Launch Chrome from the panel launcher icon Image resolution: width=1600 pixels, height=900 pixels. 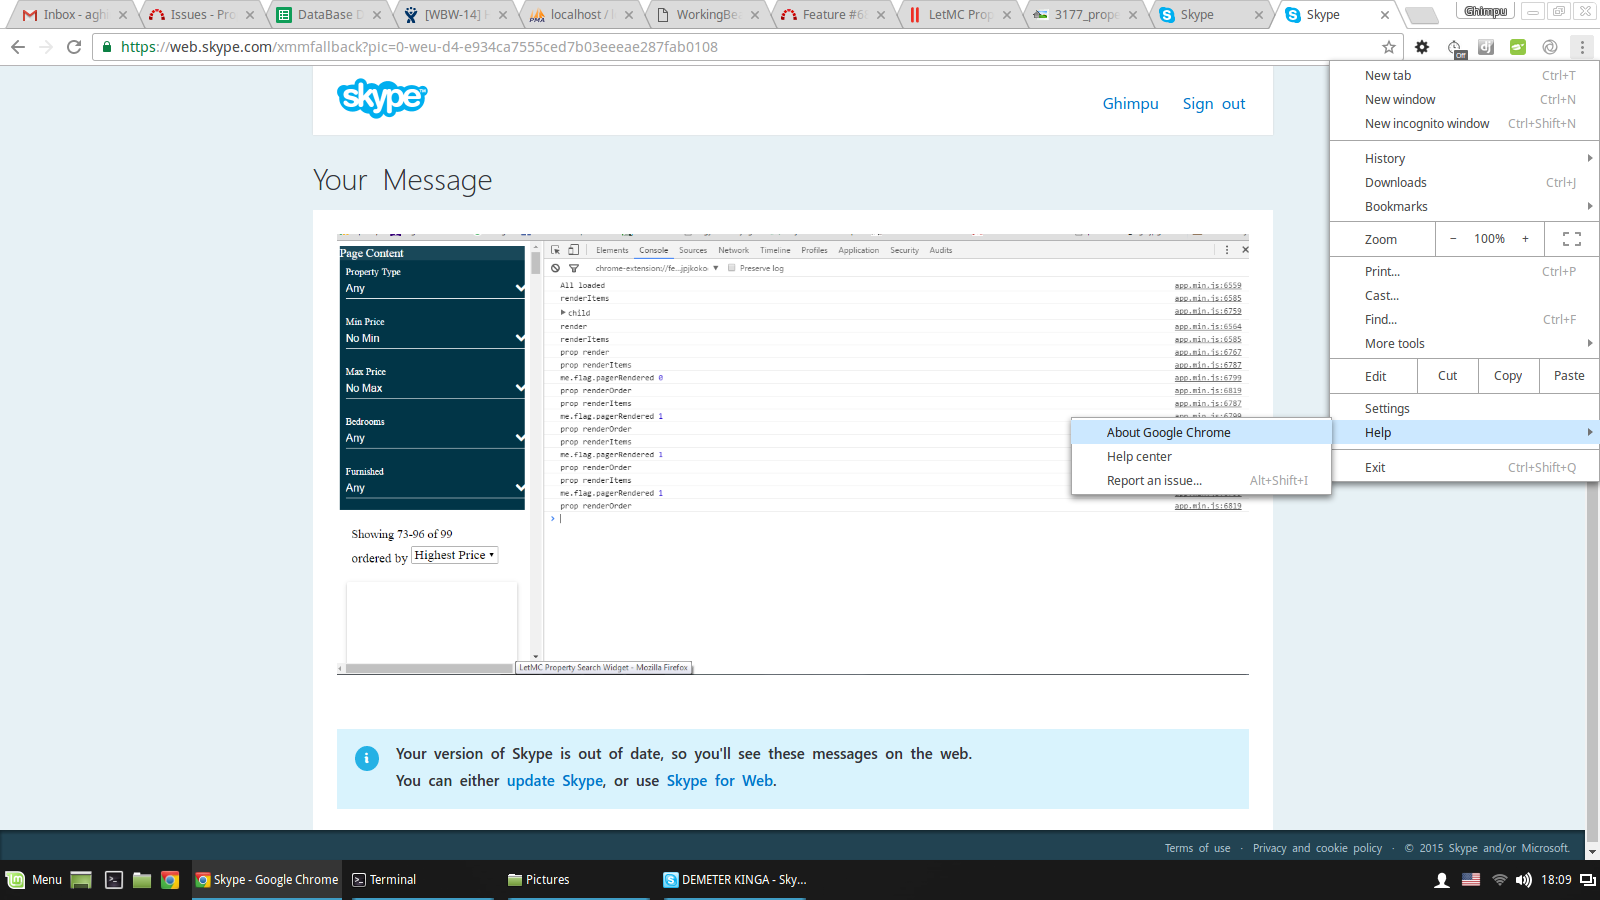tap(170, 880)
